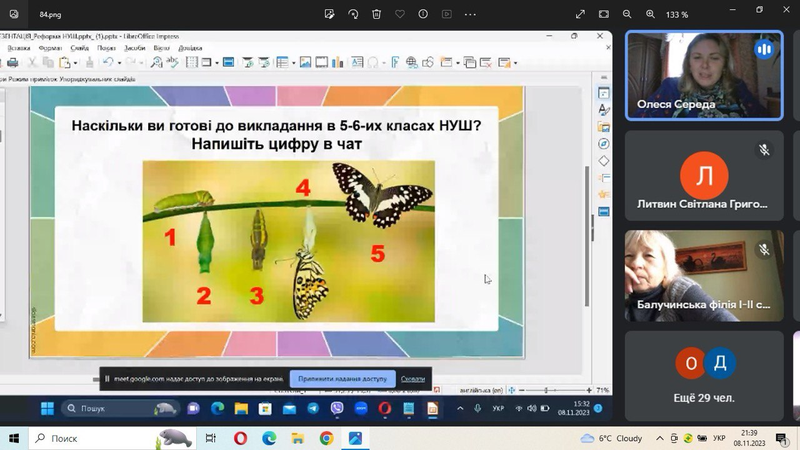Select Литвин Світлана participant tile
This screenshot has height=450, width=800.
click(x=704, y=176)
